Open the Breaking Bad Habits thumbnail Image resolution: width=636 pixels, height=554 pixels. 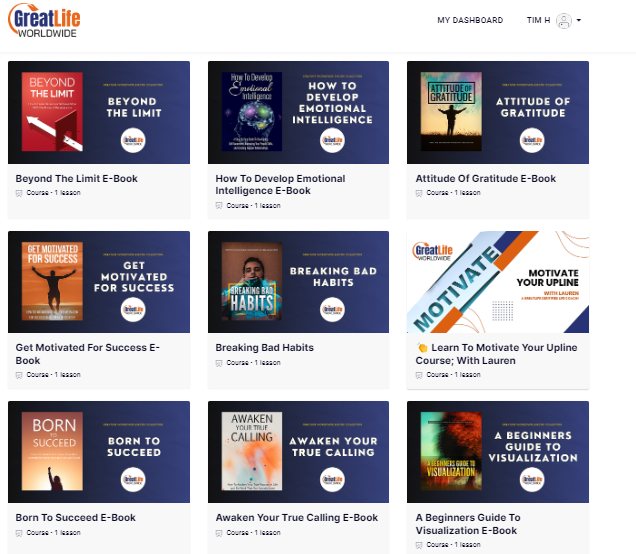point(298,282)
